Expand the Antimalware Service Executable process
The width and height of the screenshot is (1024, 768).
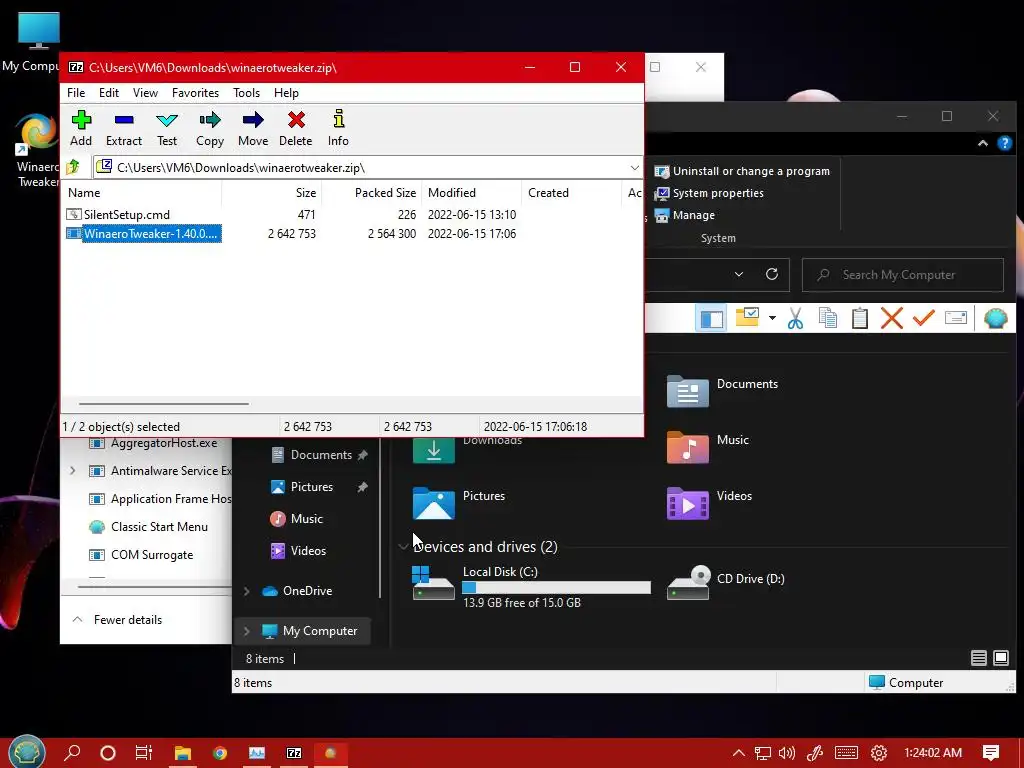(x=72, y=471)
